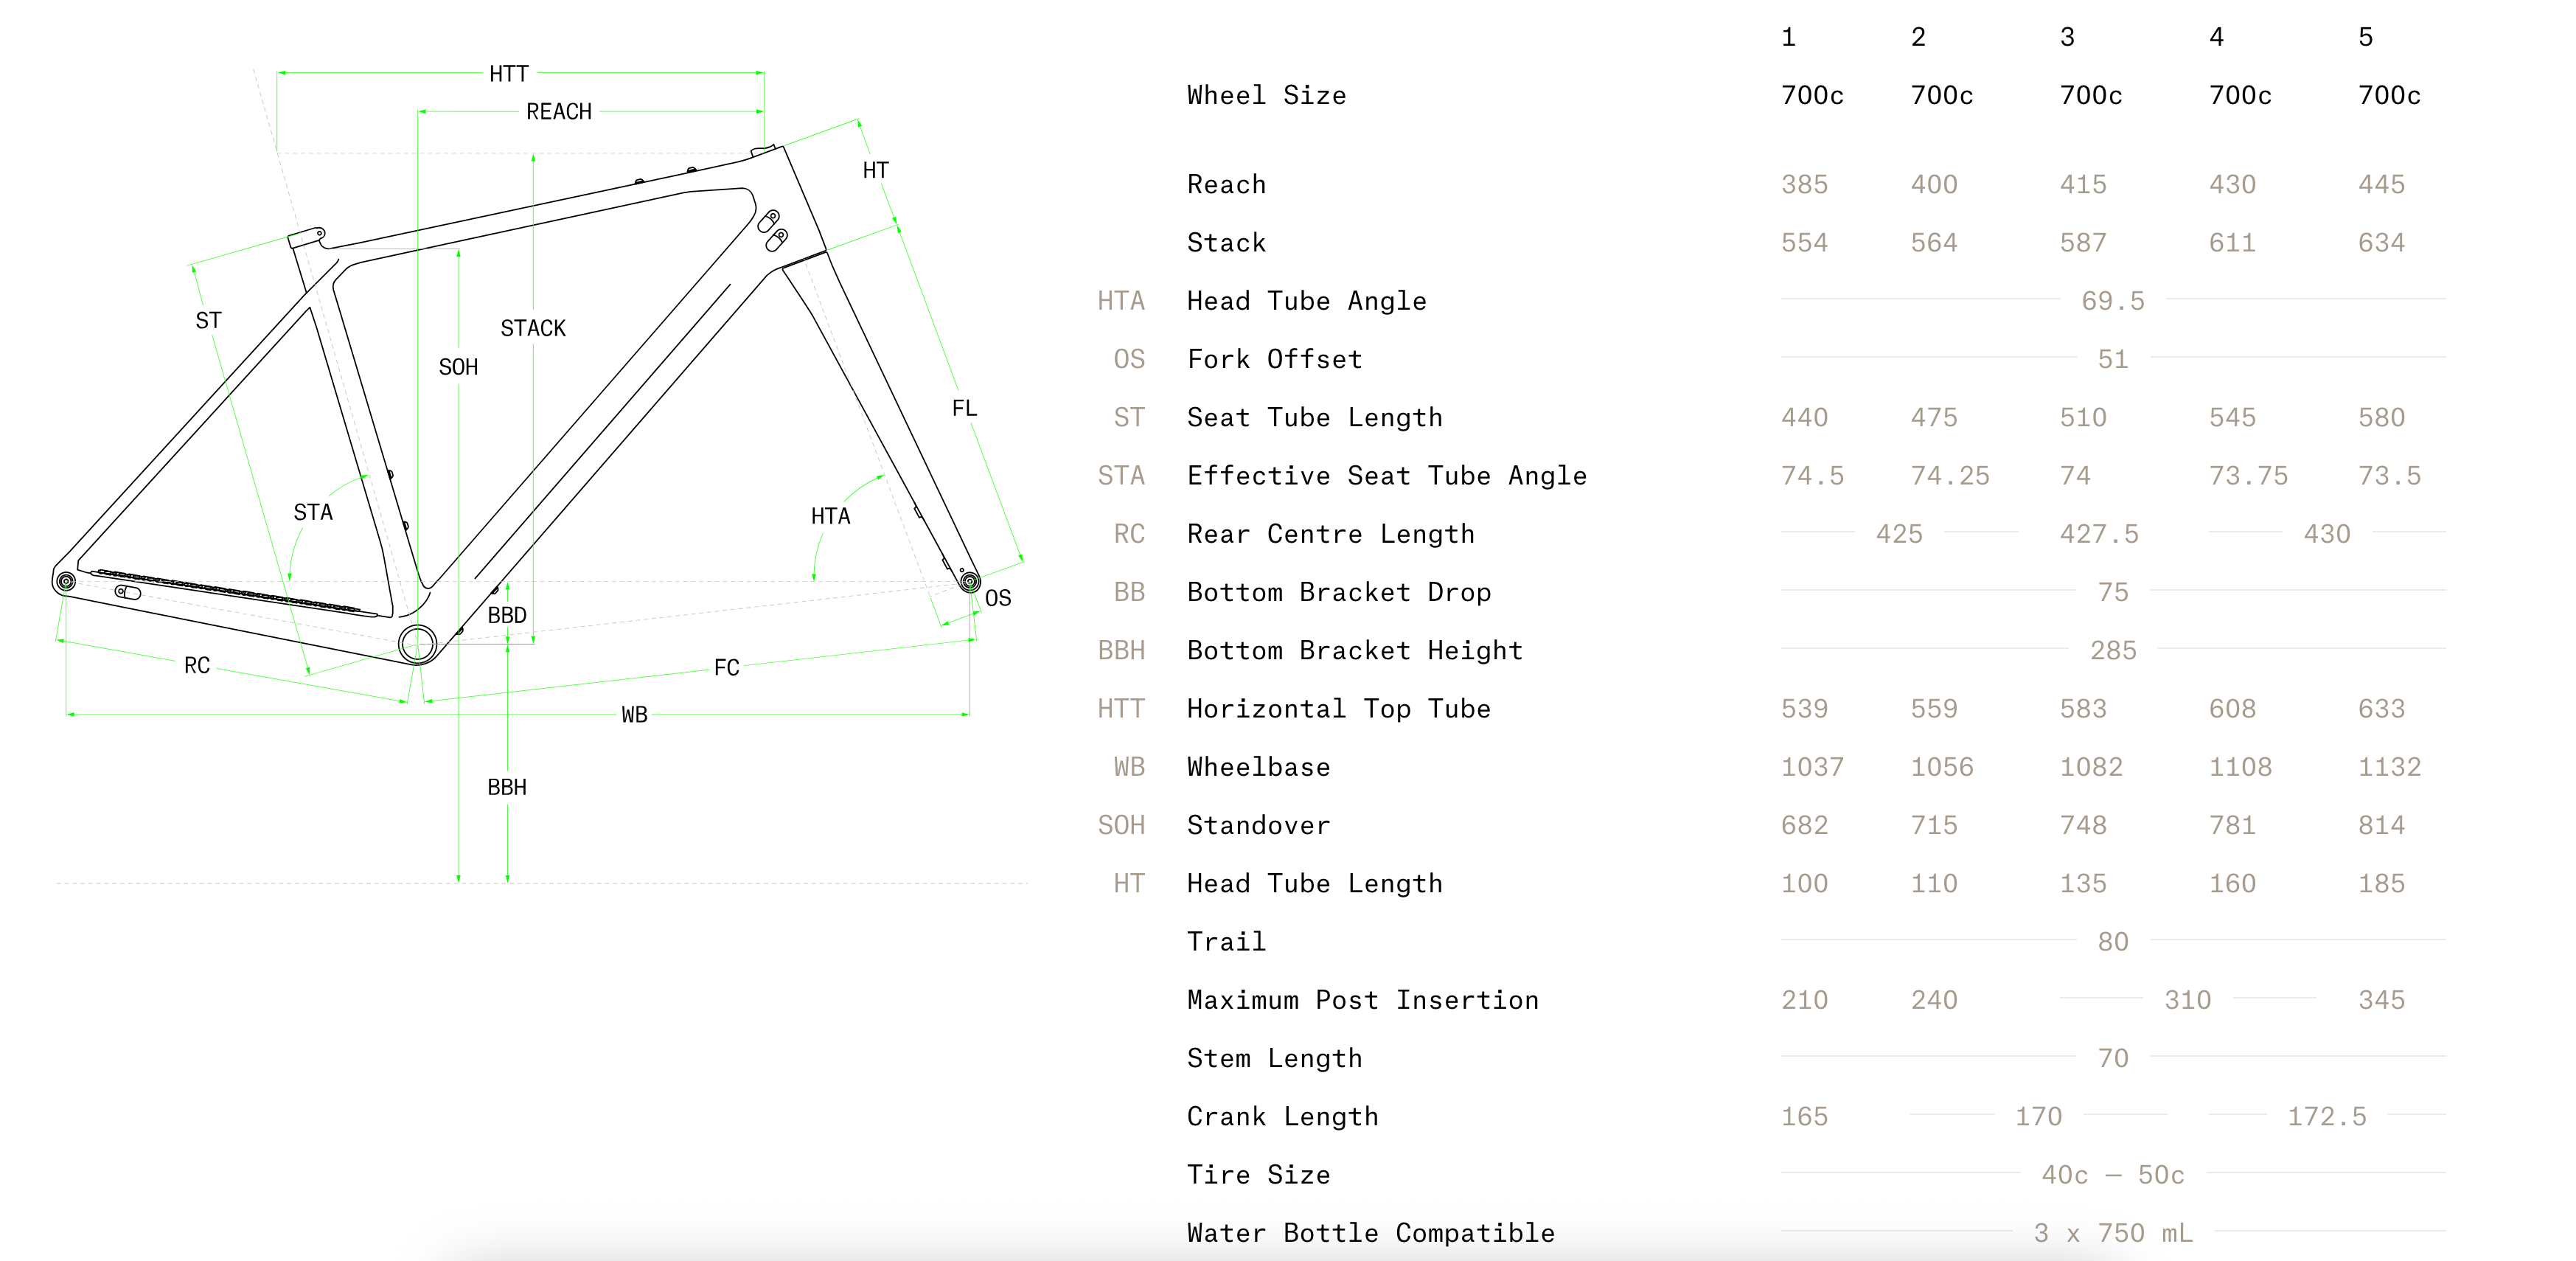The width and height of the screenshot is (2576, 1261).
Task: Select the STACK label on the frame drawing
Action: (533, 328)
